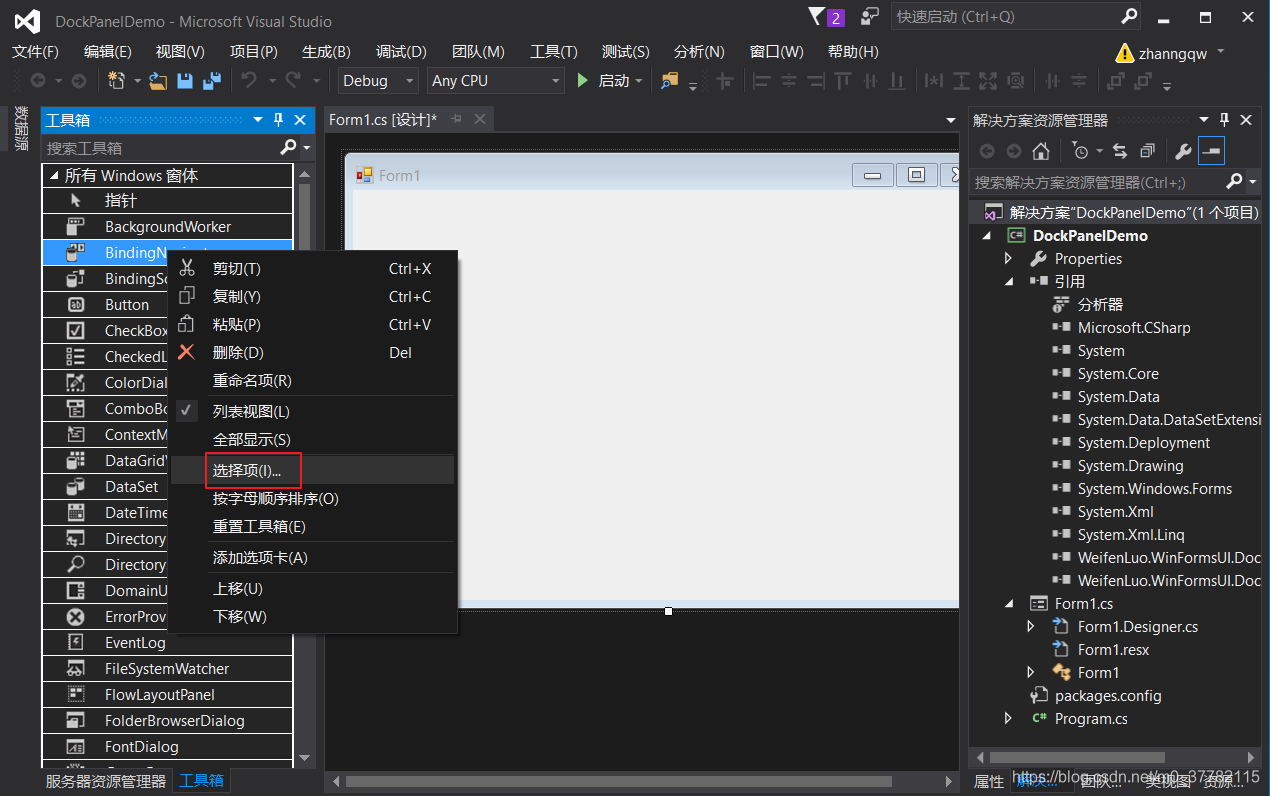The image size is (1270, 796).
Task: Click the navigate back toolbar arrow
Action: click(x=38, y=81)
